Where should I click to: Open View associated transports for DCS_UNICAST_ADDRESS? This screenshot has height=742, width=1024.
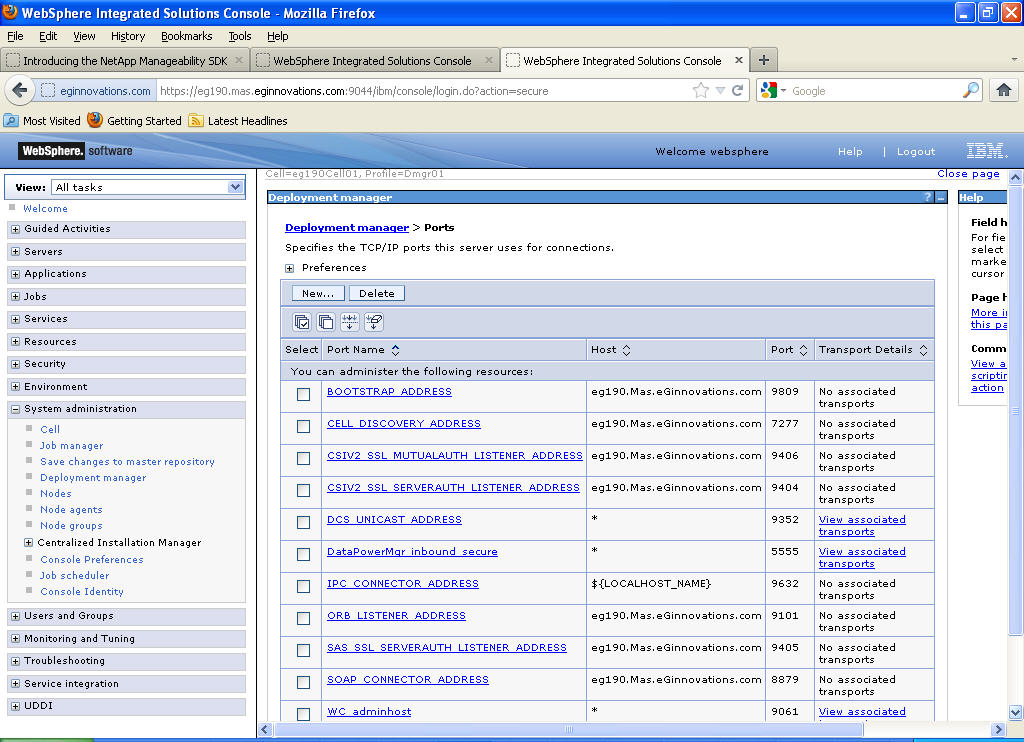point(862,525)
